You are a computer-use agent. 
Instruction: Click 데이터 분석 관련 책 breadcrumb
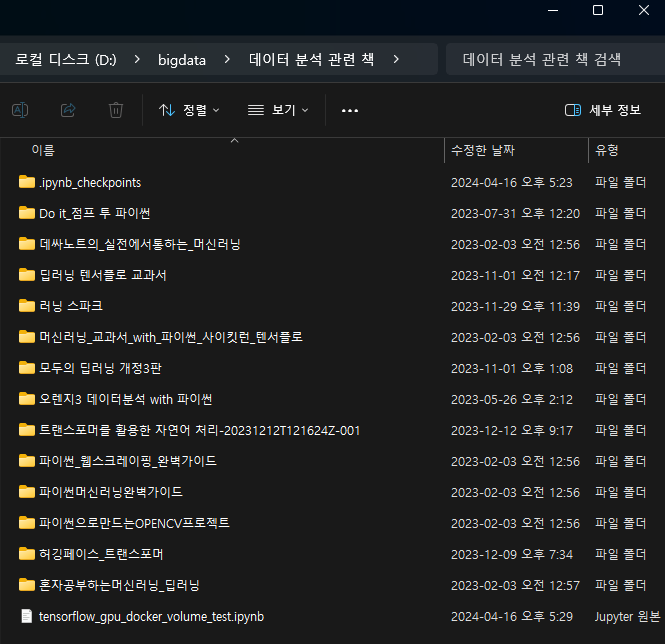click(x=311, y=59)
